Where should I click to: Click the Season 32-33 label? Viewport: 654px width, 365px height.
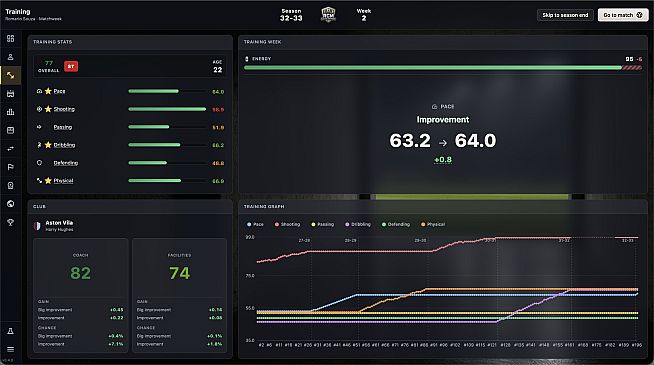291,15
